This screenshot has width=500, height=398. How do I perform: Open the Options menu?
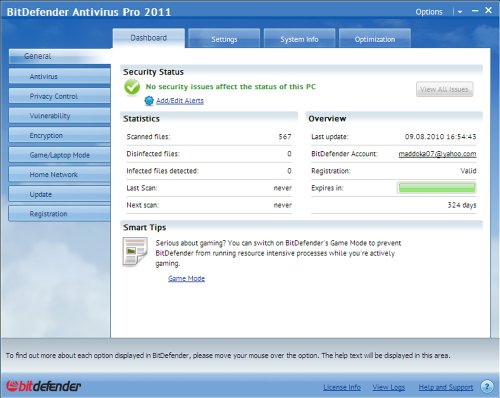pyautogui.click(x=429, y=12)
